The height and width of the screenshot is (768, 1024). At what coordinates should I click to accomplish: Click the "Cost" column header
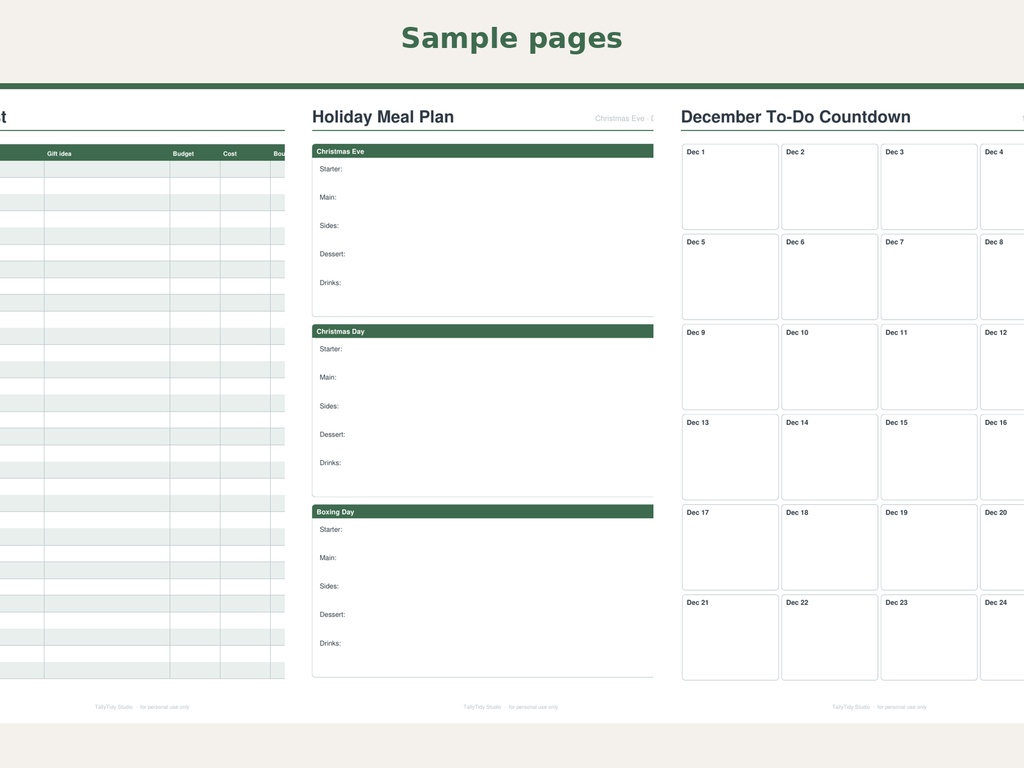[x=230, y=154]
